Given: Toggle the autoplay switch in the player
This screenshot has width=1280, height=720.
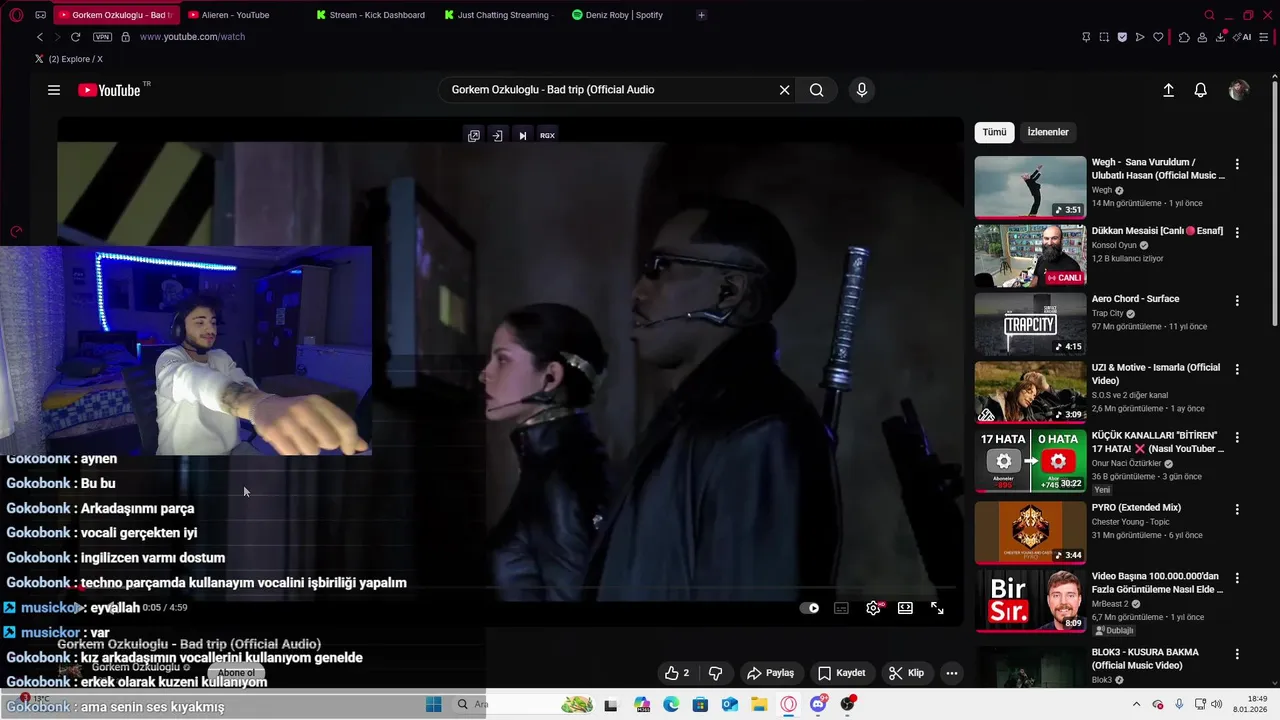Looking at the screenshot, I should point(810,608).
